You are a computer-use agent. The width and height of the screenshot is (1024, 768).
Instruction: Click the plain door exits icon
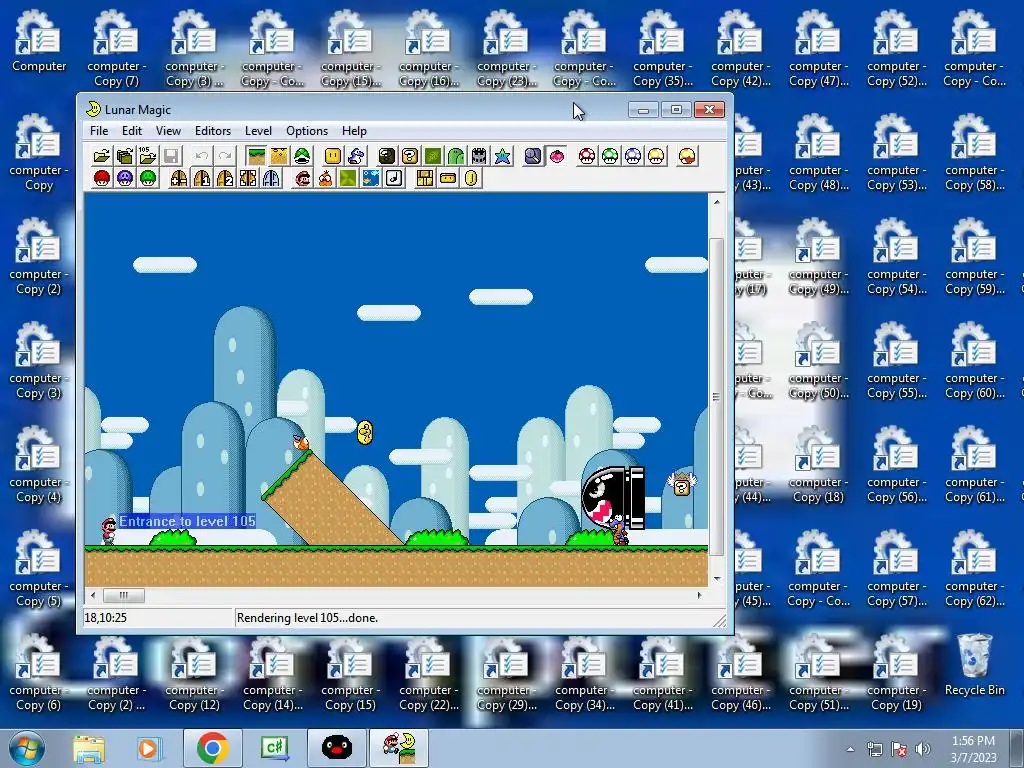(x=178, y=178)
